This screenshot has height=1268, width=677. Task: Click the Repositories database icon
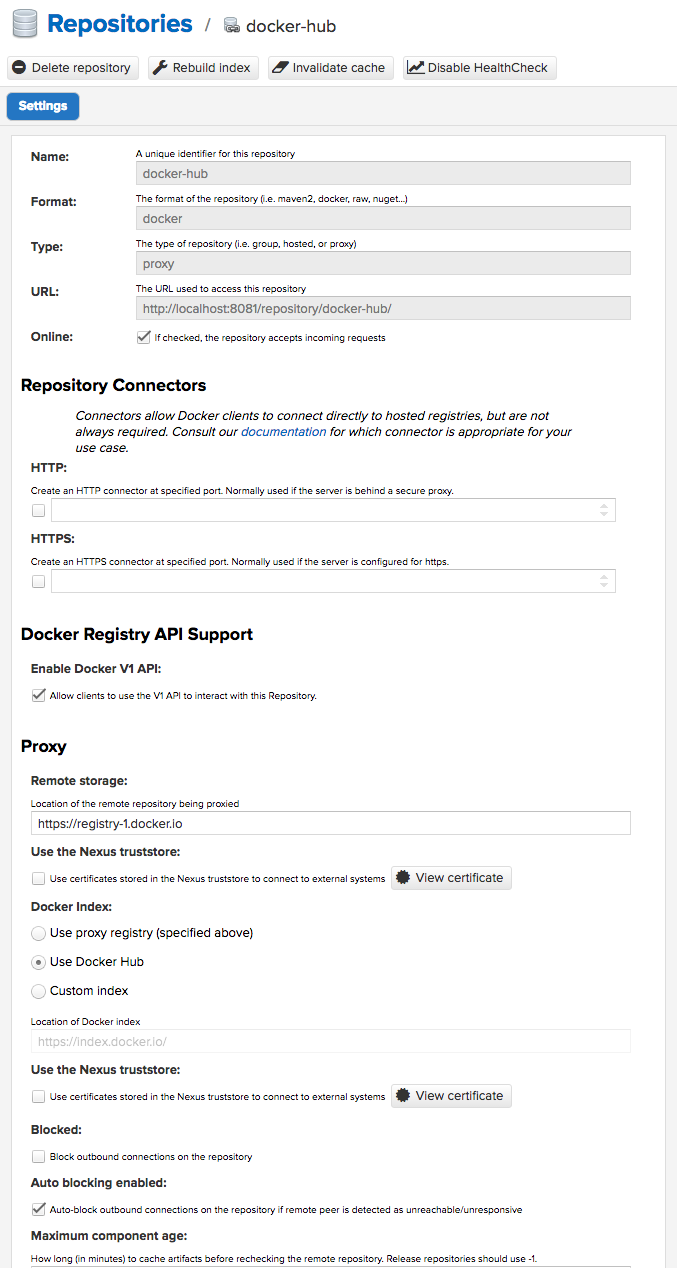point(24,24)
